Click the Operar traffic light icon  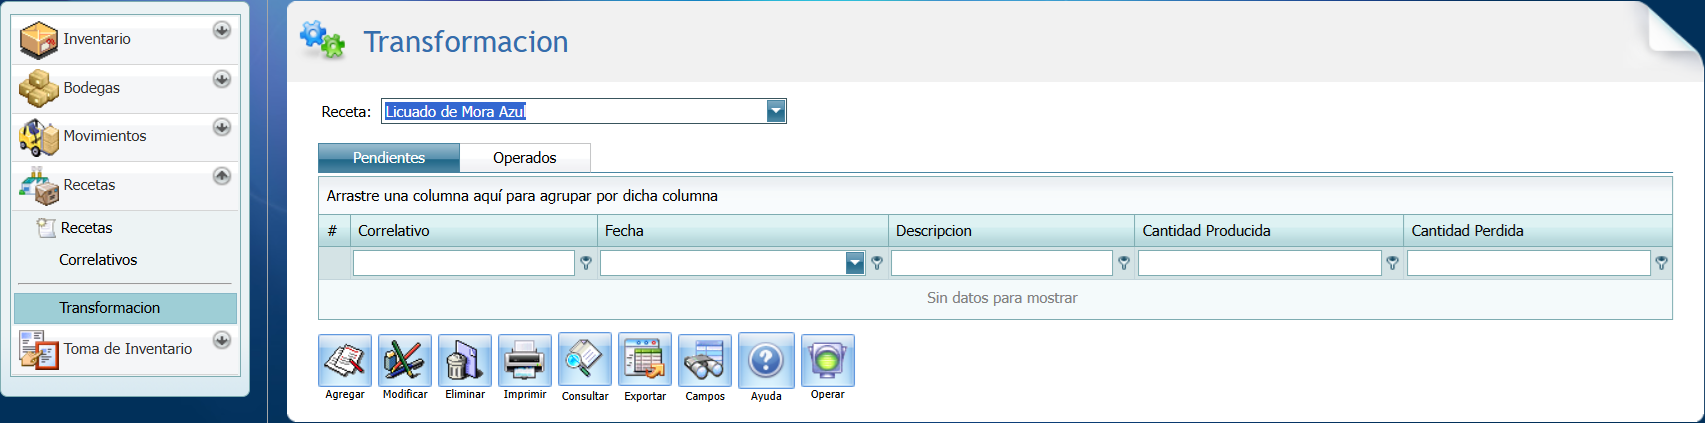(x=828, y=360)
